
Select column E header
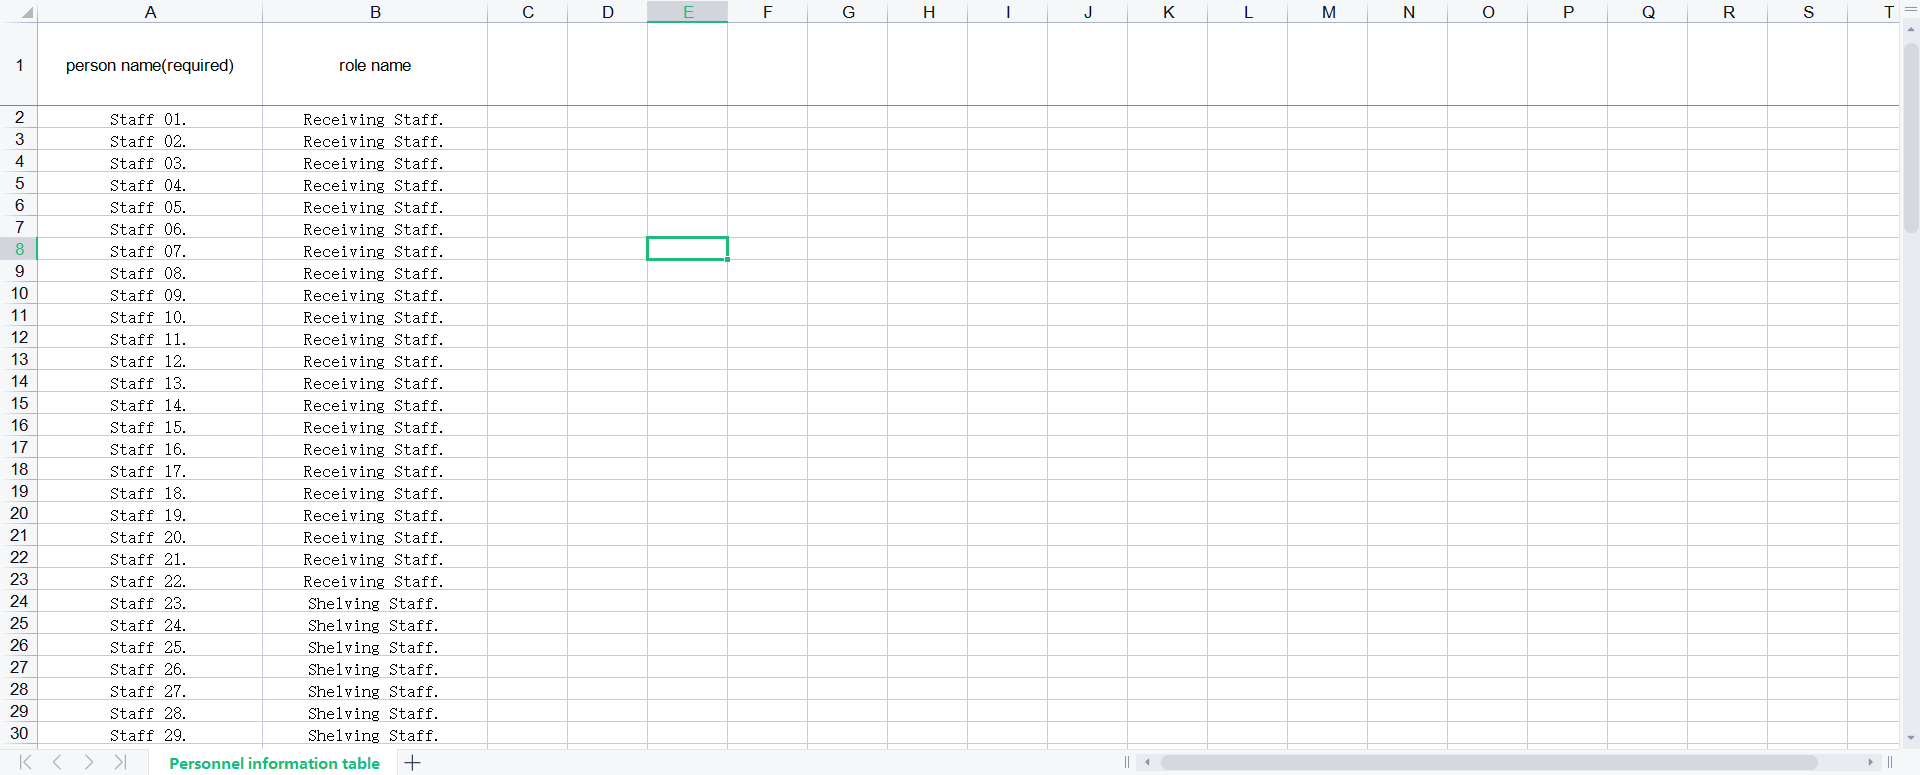[x=688, y=12]
